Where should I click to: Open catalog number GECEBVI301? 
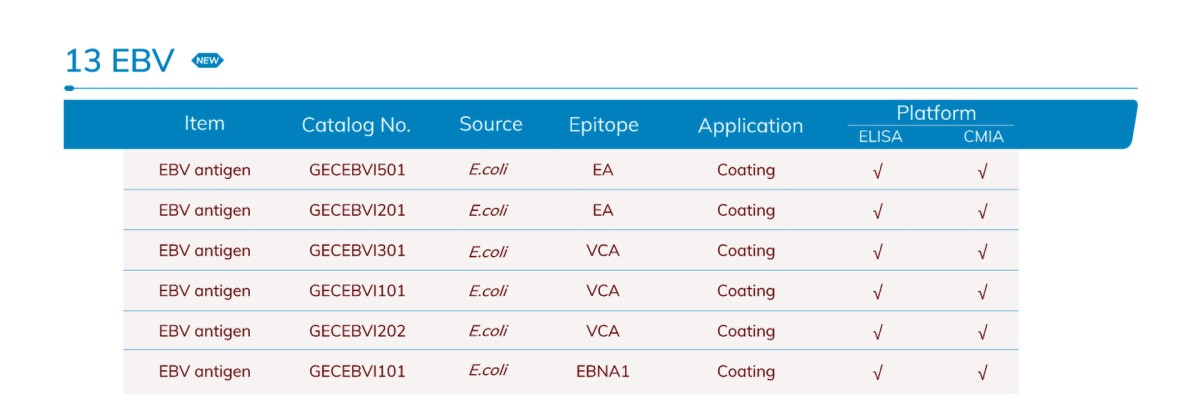click(x=357, y=250)
